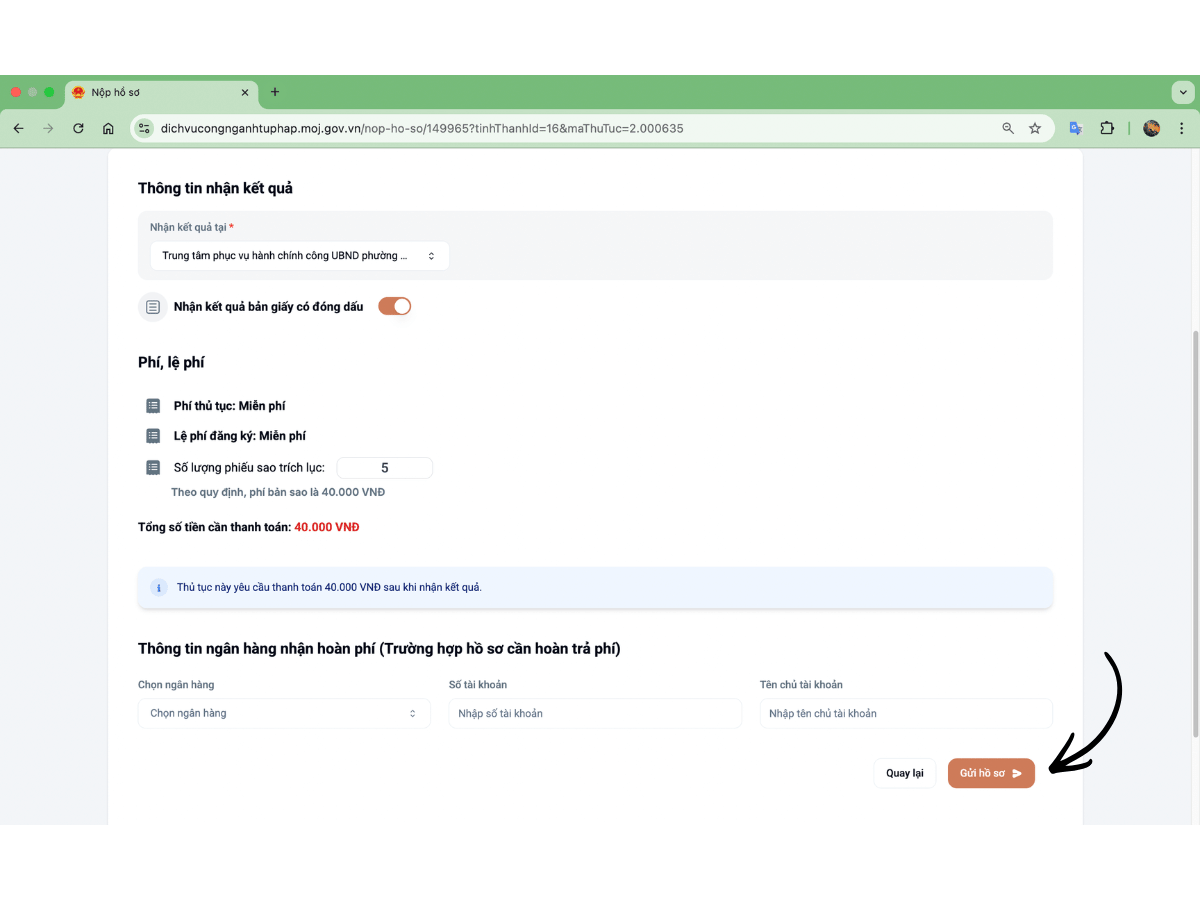The height and width of the screenshot is (900, 1200).
Task: Open the Chọn ngân hàng dropdown
Action: click(x=284, y=713)
